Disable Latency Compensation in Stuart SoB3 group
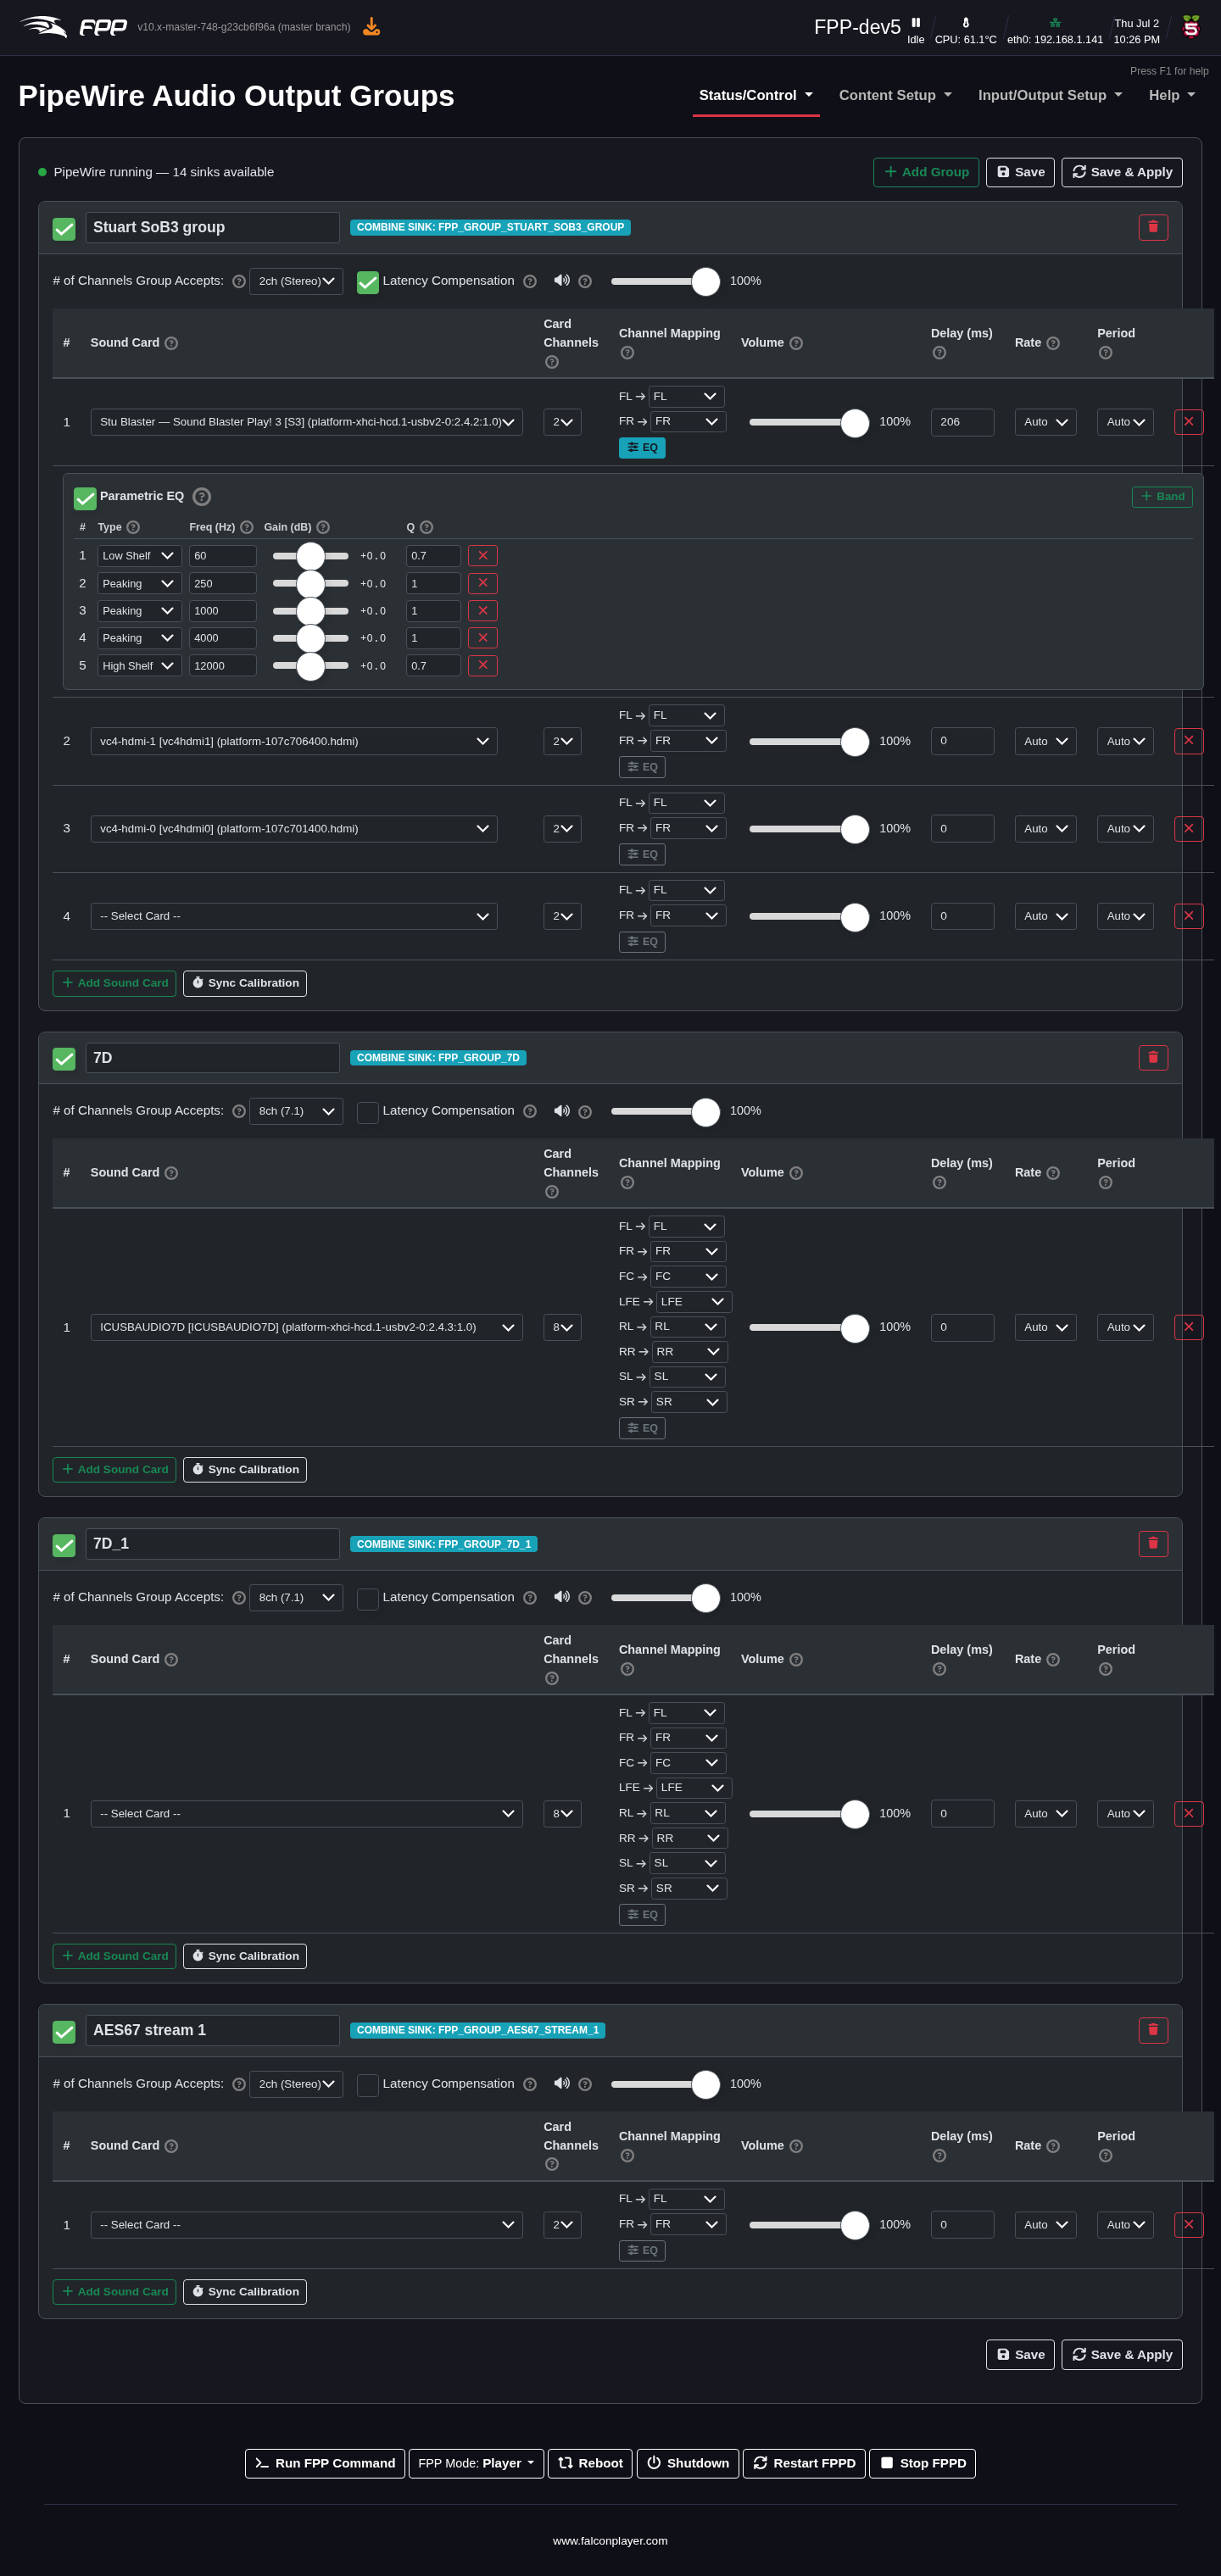 pyautogui.click(x=368, y=282)
